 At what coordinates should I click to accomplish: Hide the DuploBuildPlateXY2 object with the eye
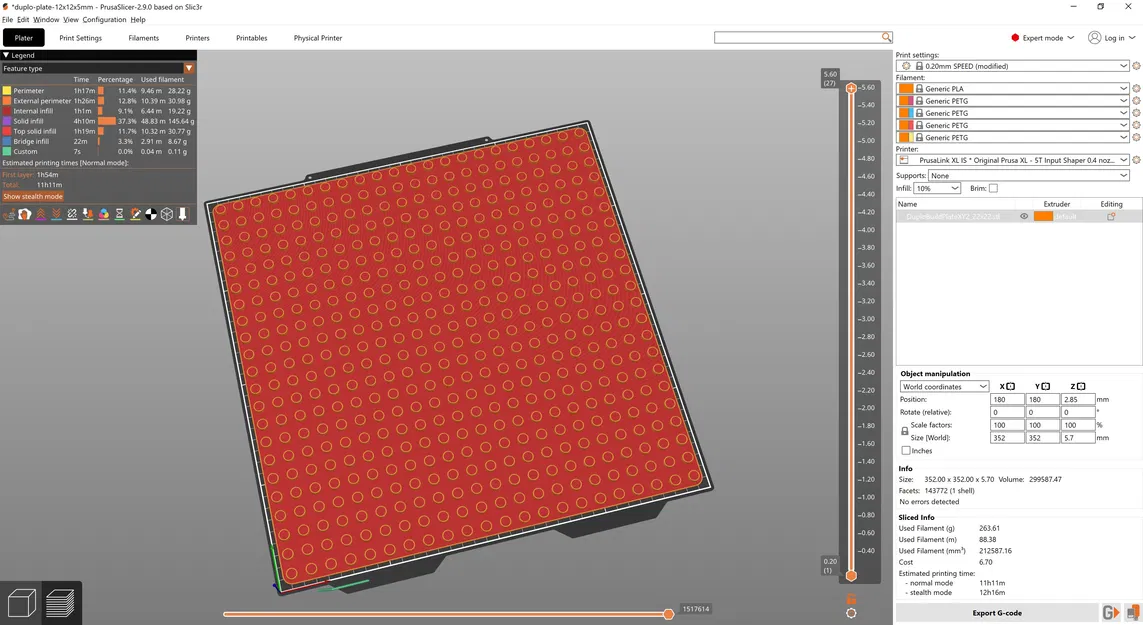tap(1024, 215)
